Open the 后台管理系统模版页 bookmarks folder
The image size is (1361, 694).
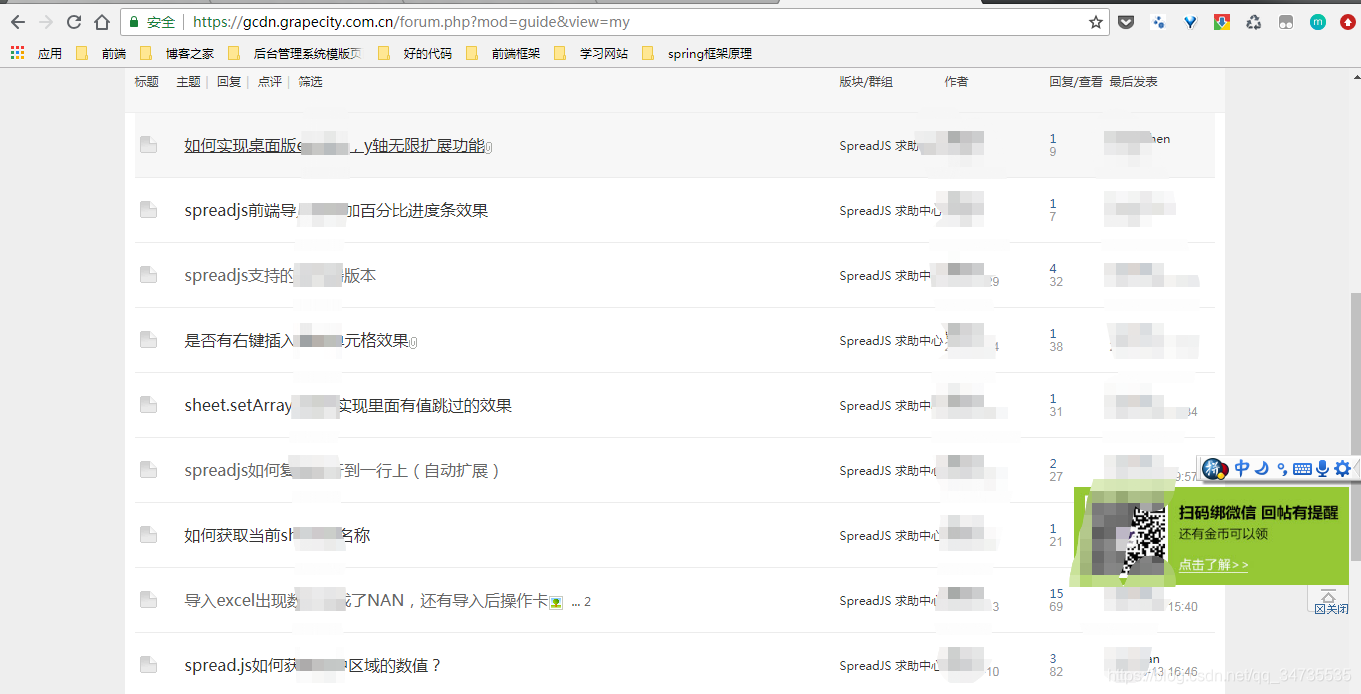click(295, 54)
